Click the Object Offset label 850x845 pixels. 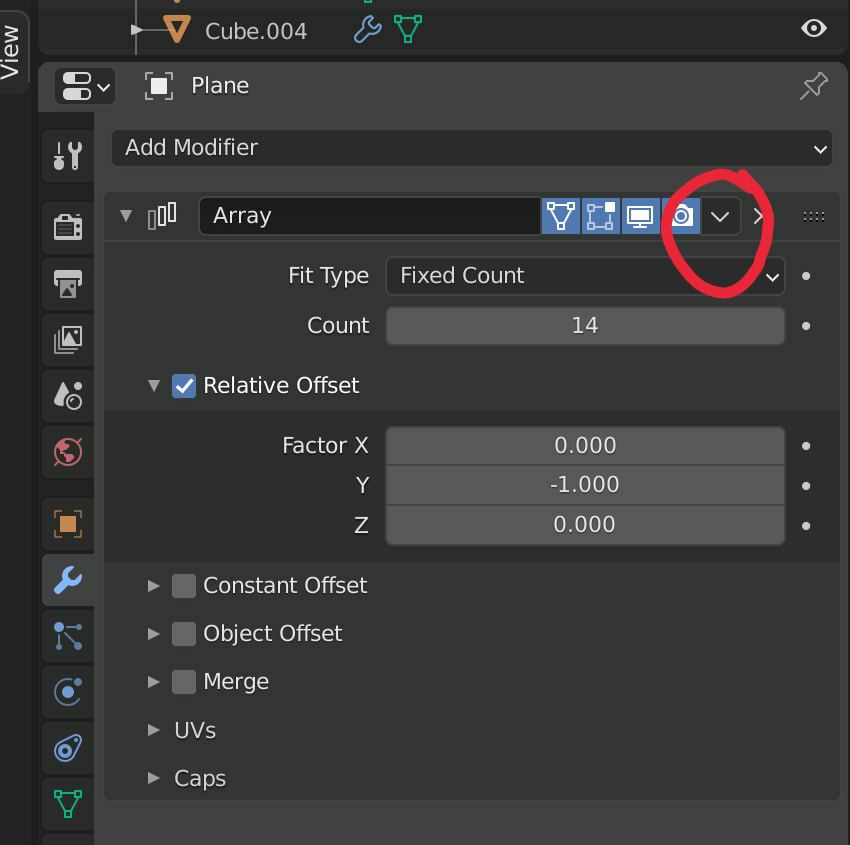pyautogui.click(x=273, y=634)
